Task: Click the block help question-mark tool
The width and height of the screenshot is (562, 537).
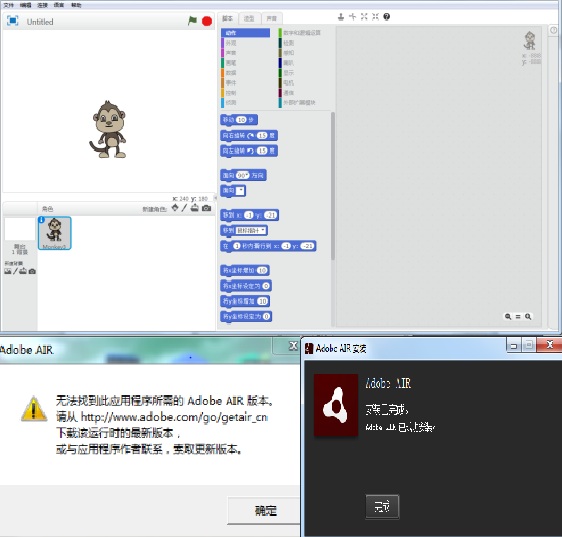Action: (387, 17)
